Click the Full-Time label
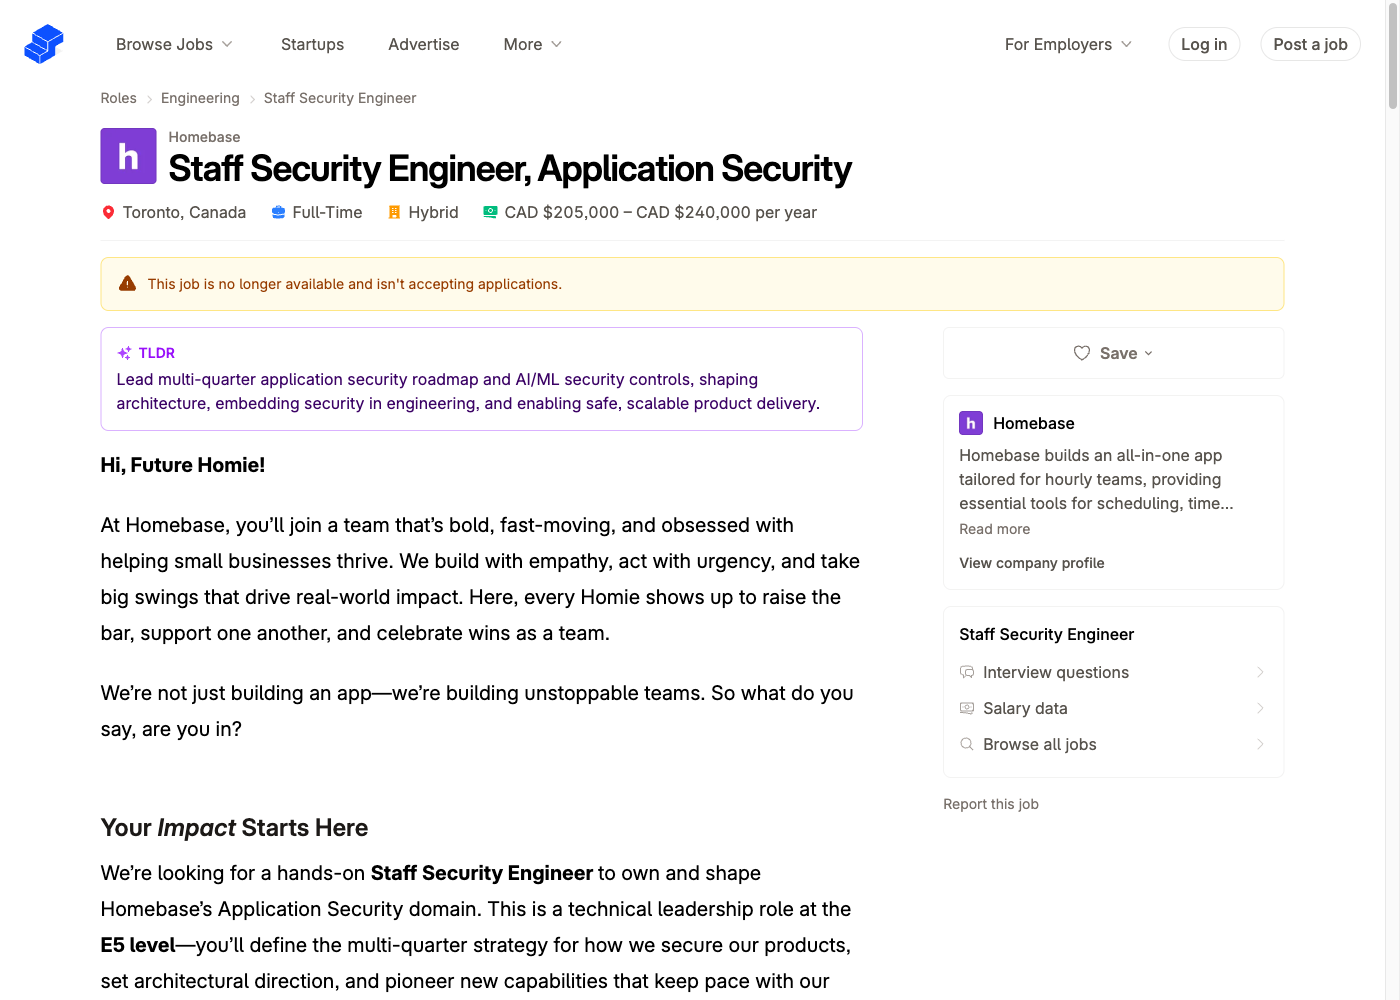1400x1000 pixels. (327, 212)
